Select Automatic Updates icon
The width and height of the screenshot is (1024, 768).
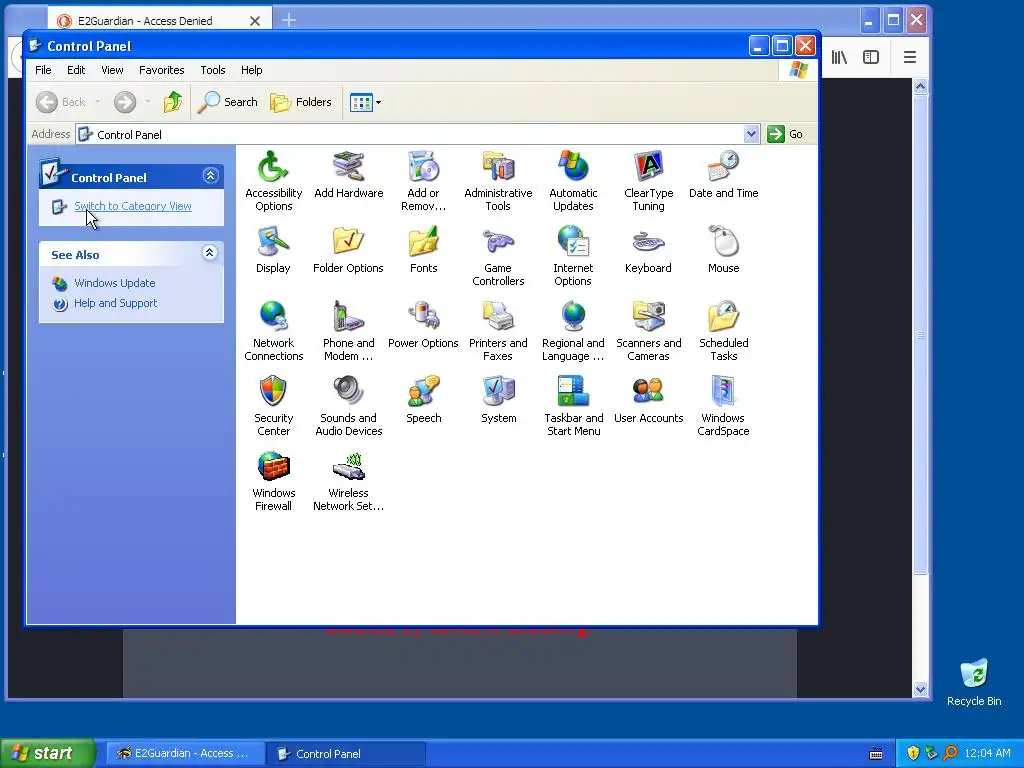[x=573, y=181]
